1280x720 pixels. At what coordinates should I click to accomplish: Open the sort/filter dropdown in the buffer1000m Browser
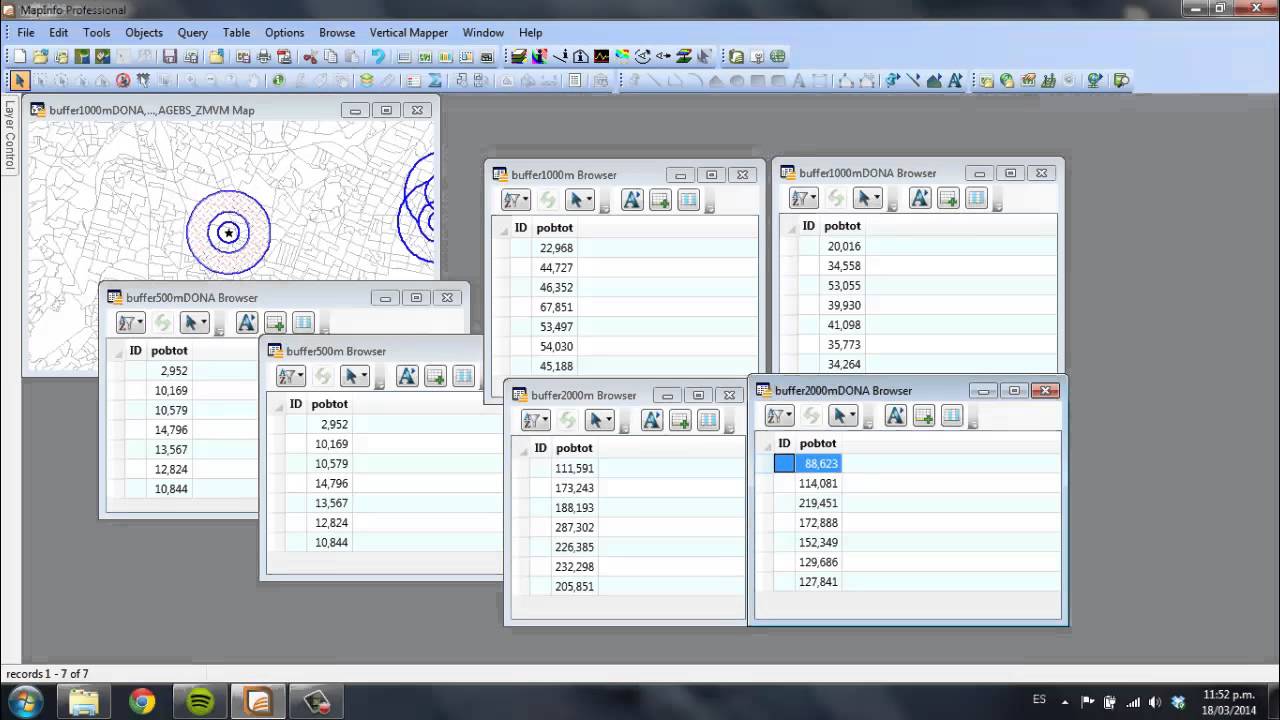[x=516, y=200]
